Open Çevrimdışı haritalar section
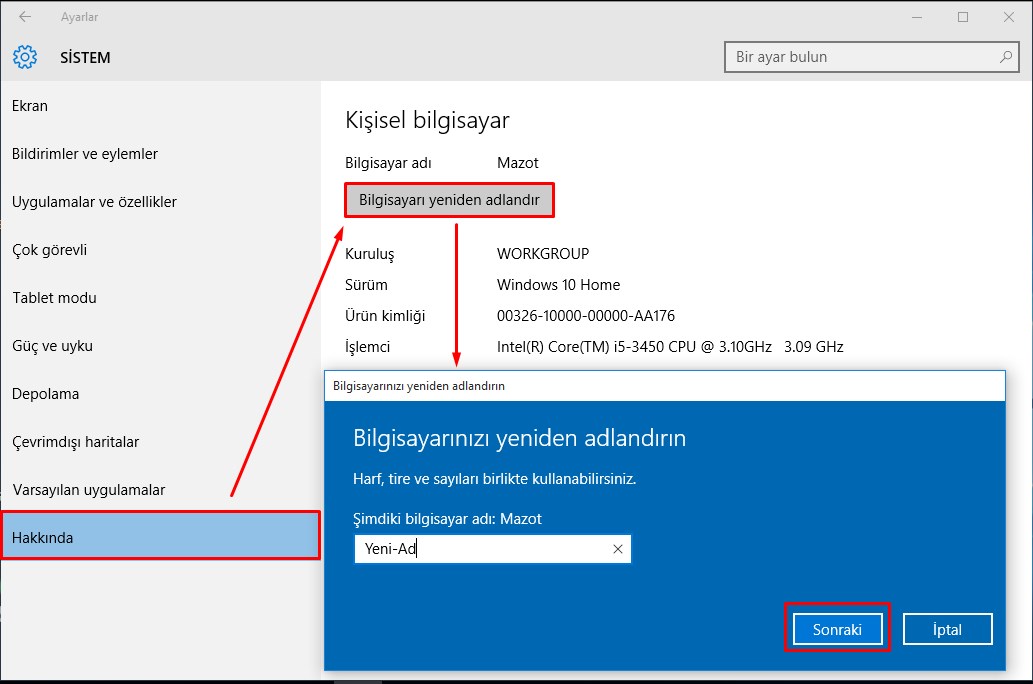The image size is (1033, 684). pyautogui.click(x=75, y=442)
